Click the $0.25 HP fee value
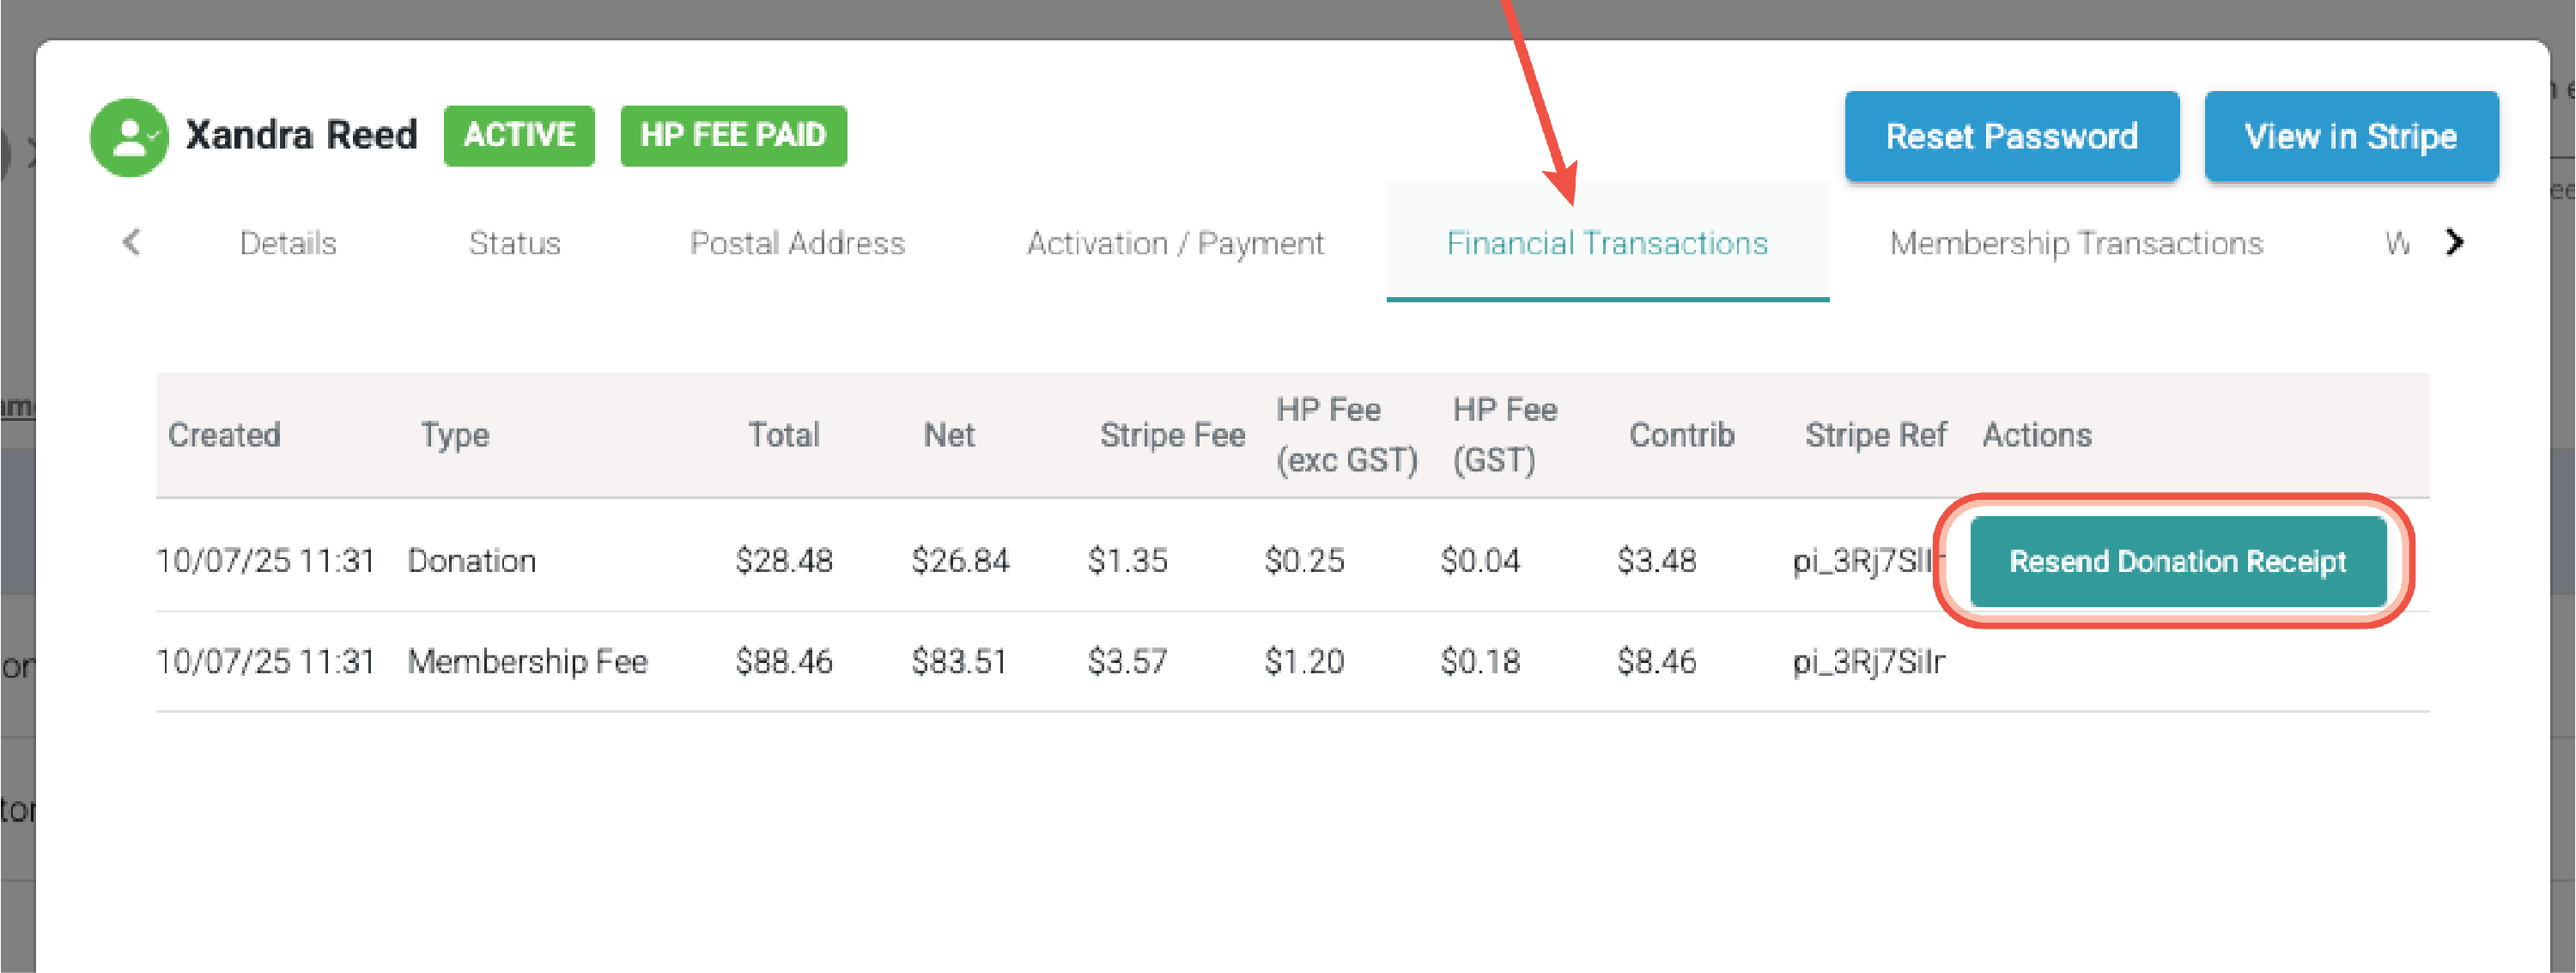This screenshot has width=2576, height=973. point(1304,561)
